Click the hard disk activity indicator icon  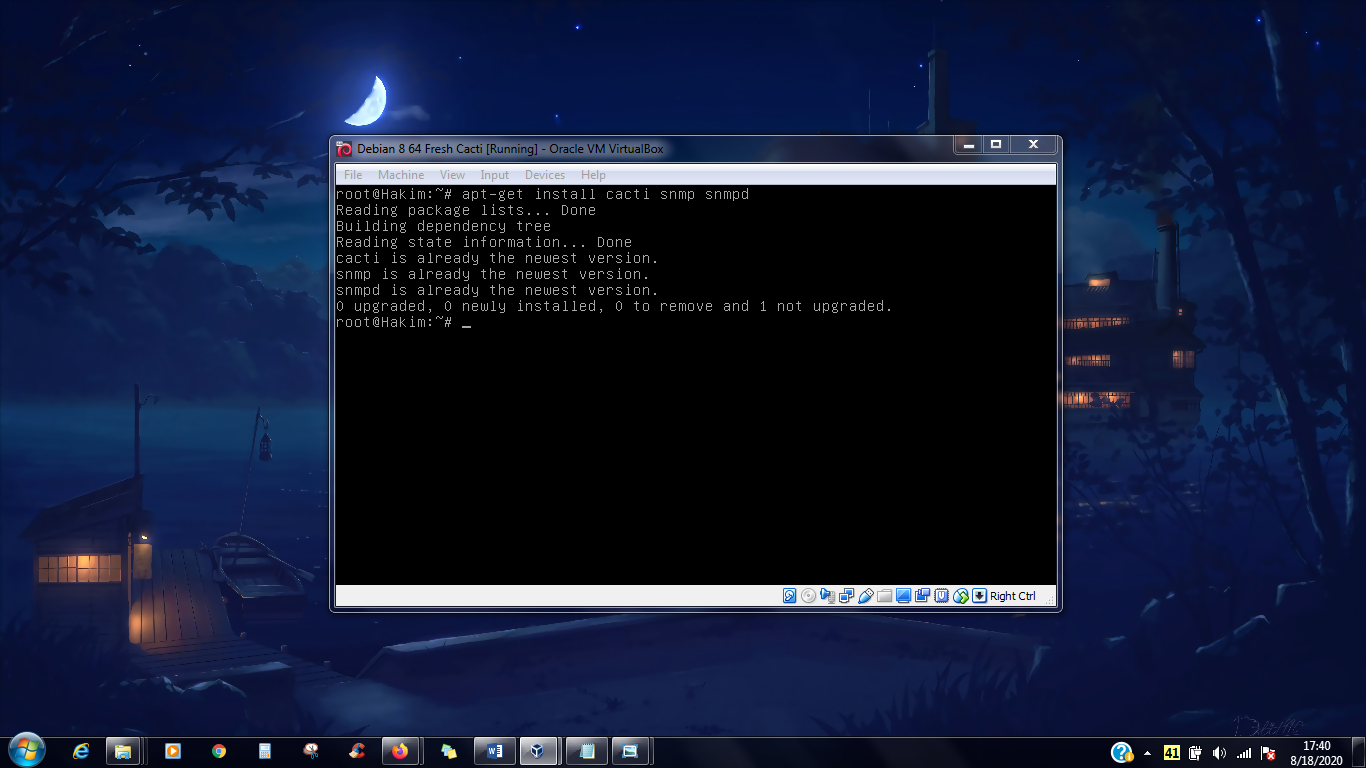(789, 596)
